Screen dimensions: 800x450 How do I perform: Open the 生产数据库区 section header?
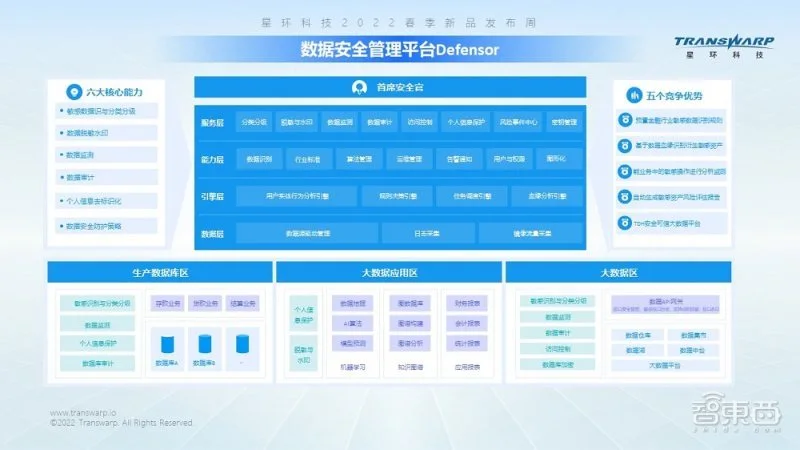(159, 272)
